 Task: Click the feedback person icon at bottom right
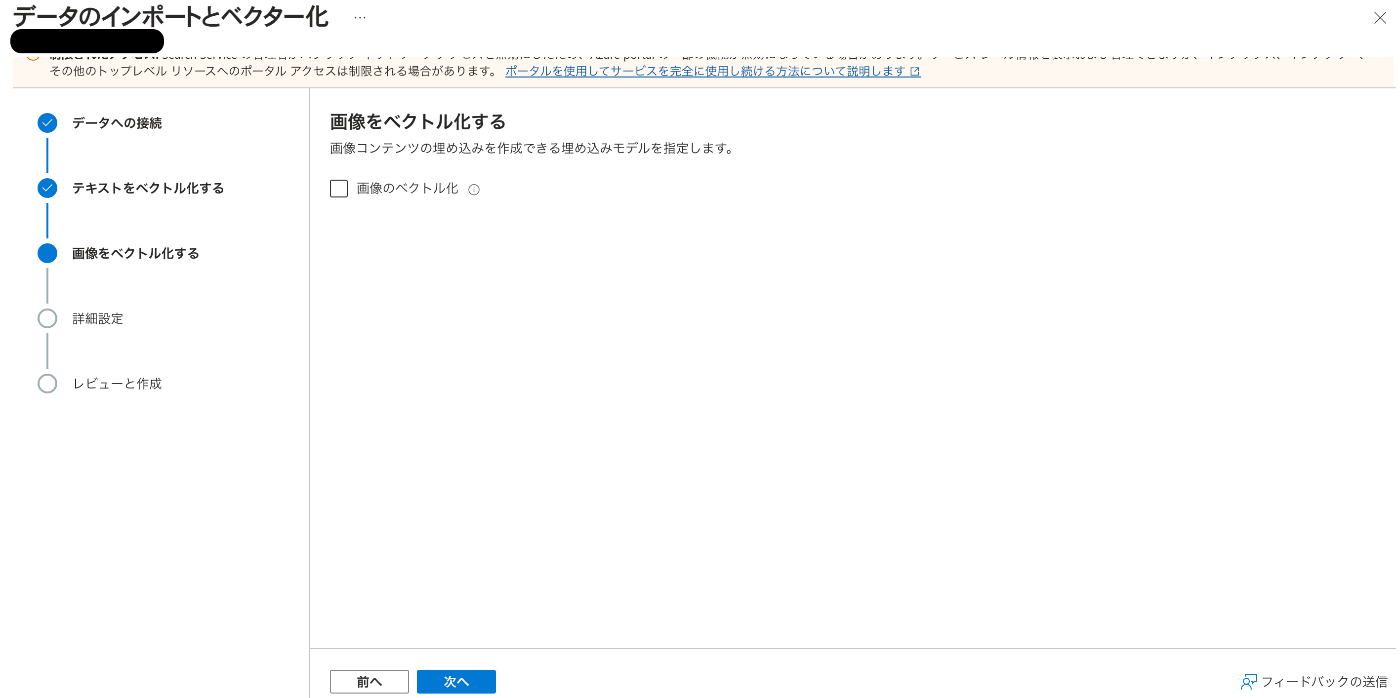[x=1249, y=682]
